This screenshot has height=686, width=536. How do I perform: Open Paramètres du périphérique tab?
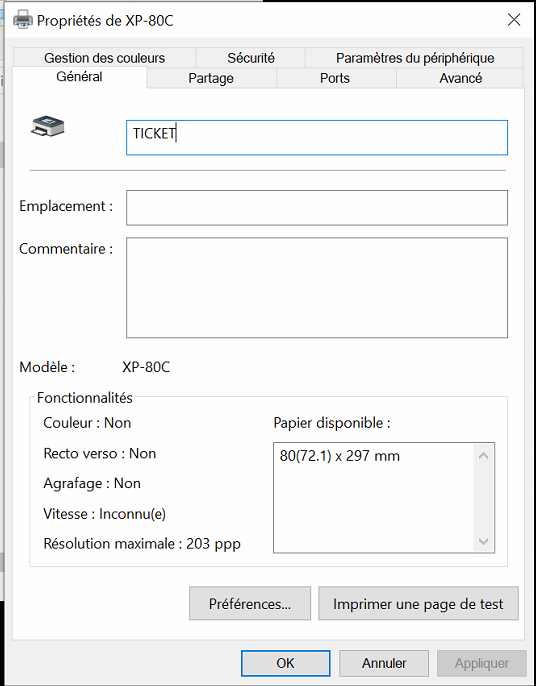(415, 58)
